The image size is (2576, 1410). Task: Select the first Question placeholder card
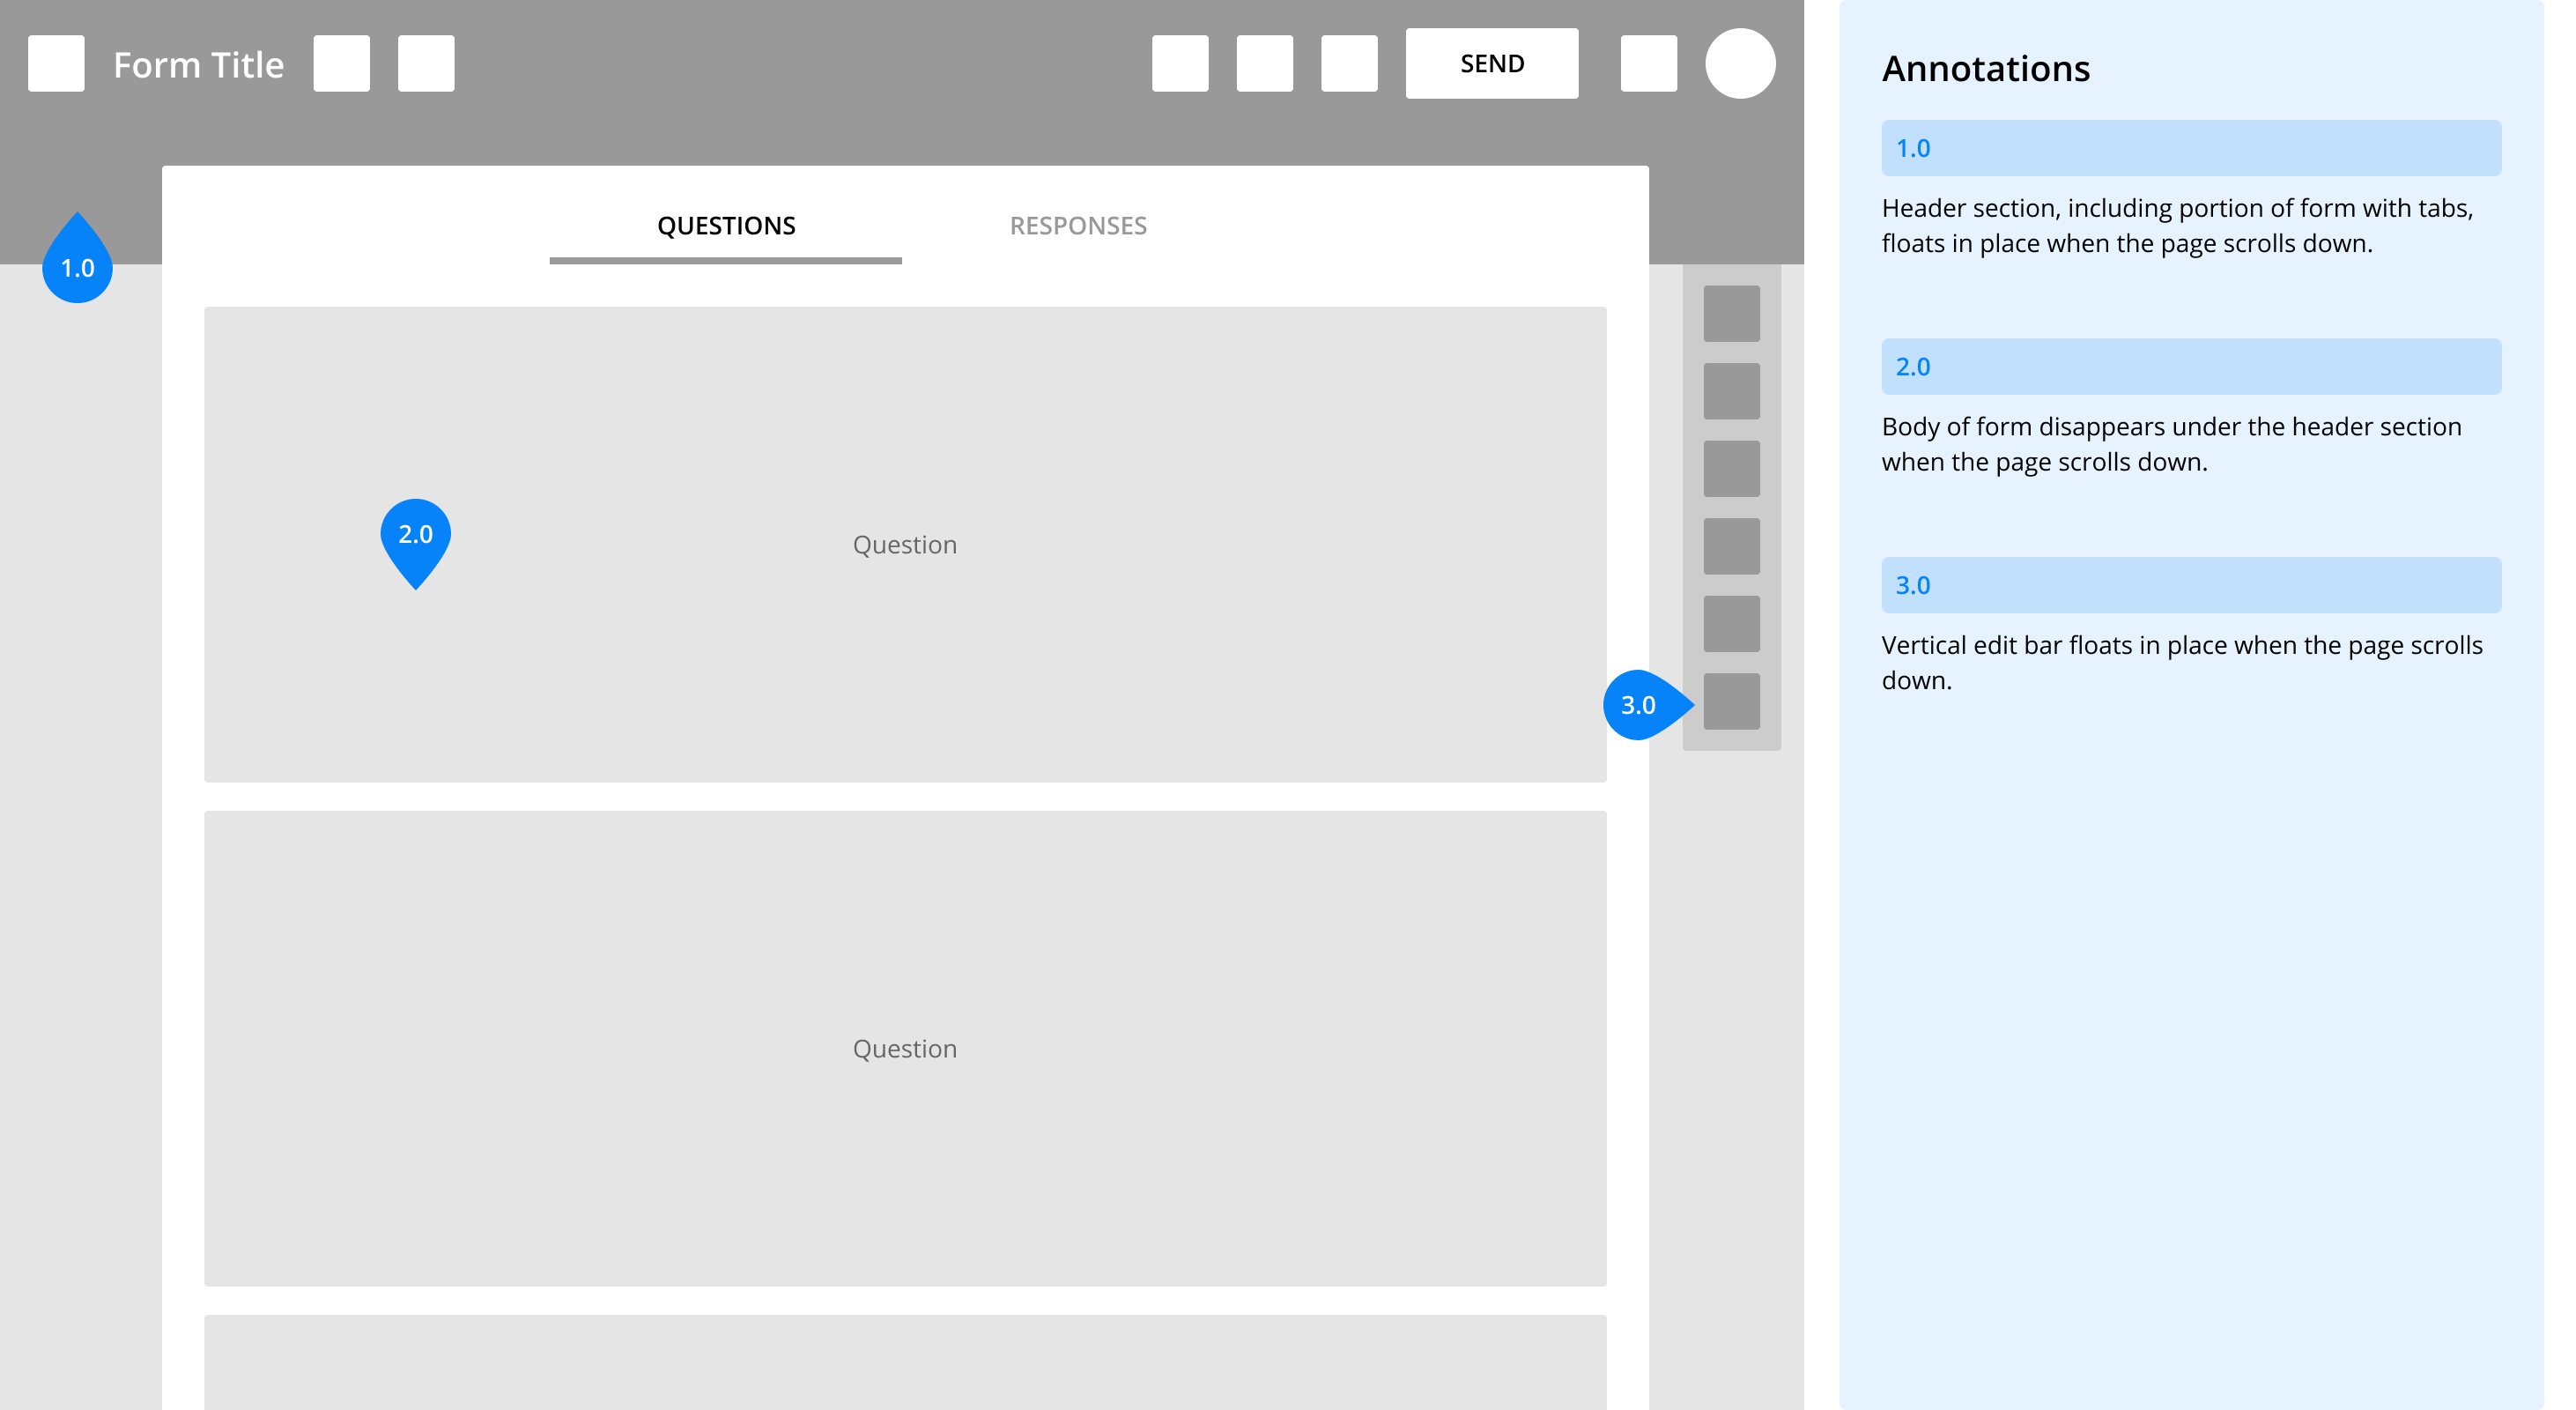[905, 545]
